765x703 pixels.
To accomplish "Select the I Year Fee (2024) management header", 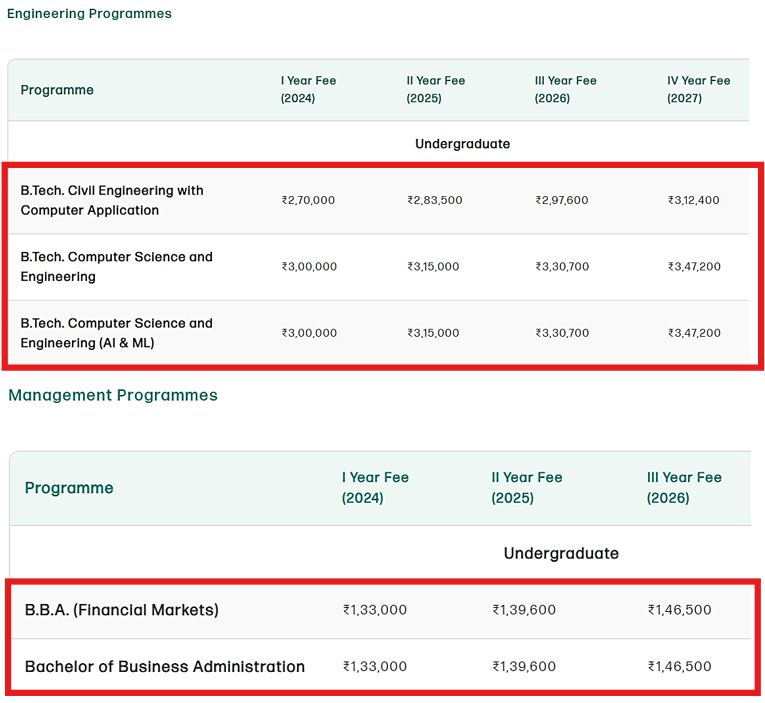I will tap(375, 487).
